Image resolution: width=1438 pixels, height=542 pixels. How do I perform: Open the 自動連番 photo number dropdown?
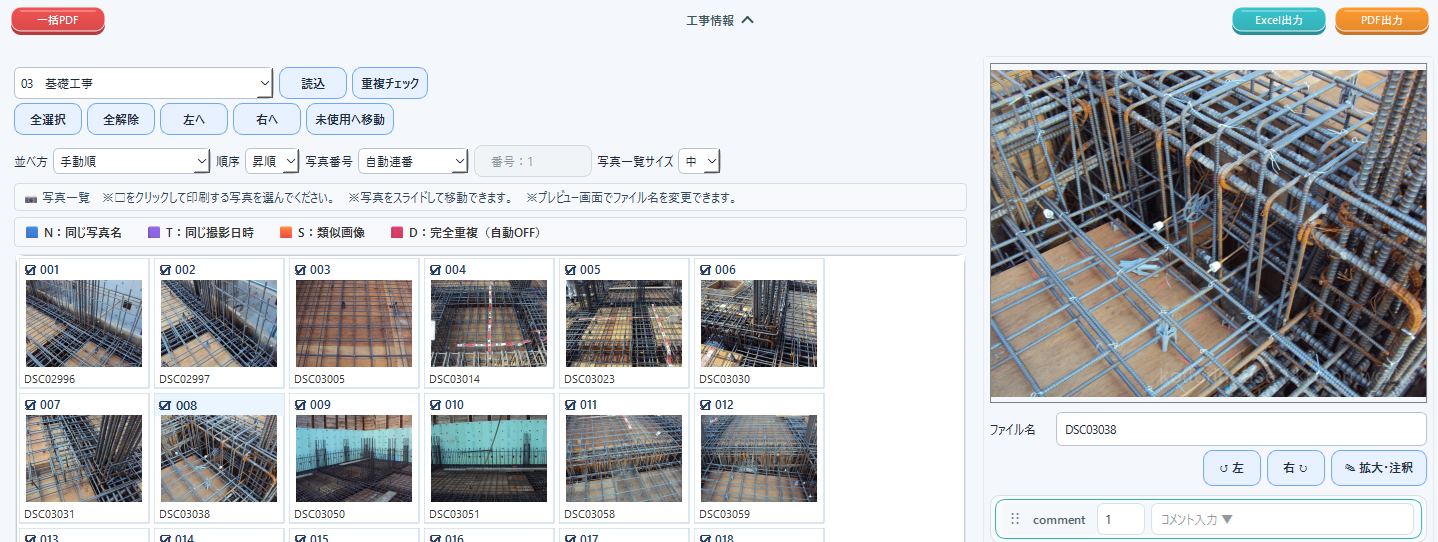413,161
